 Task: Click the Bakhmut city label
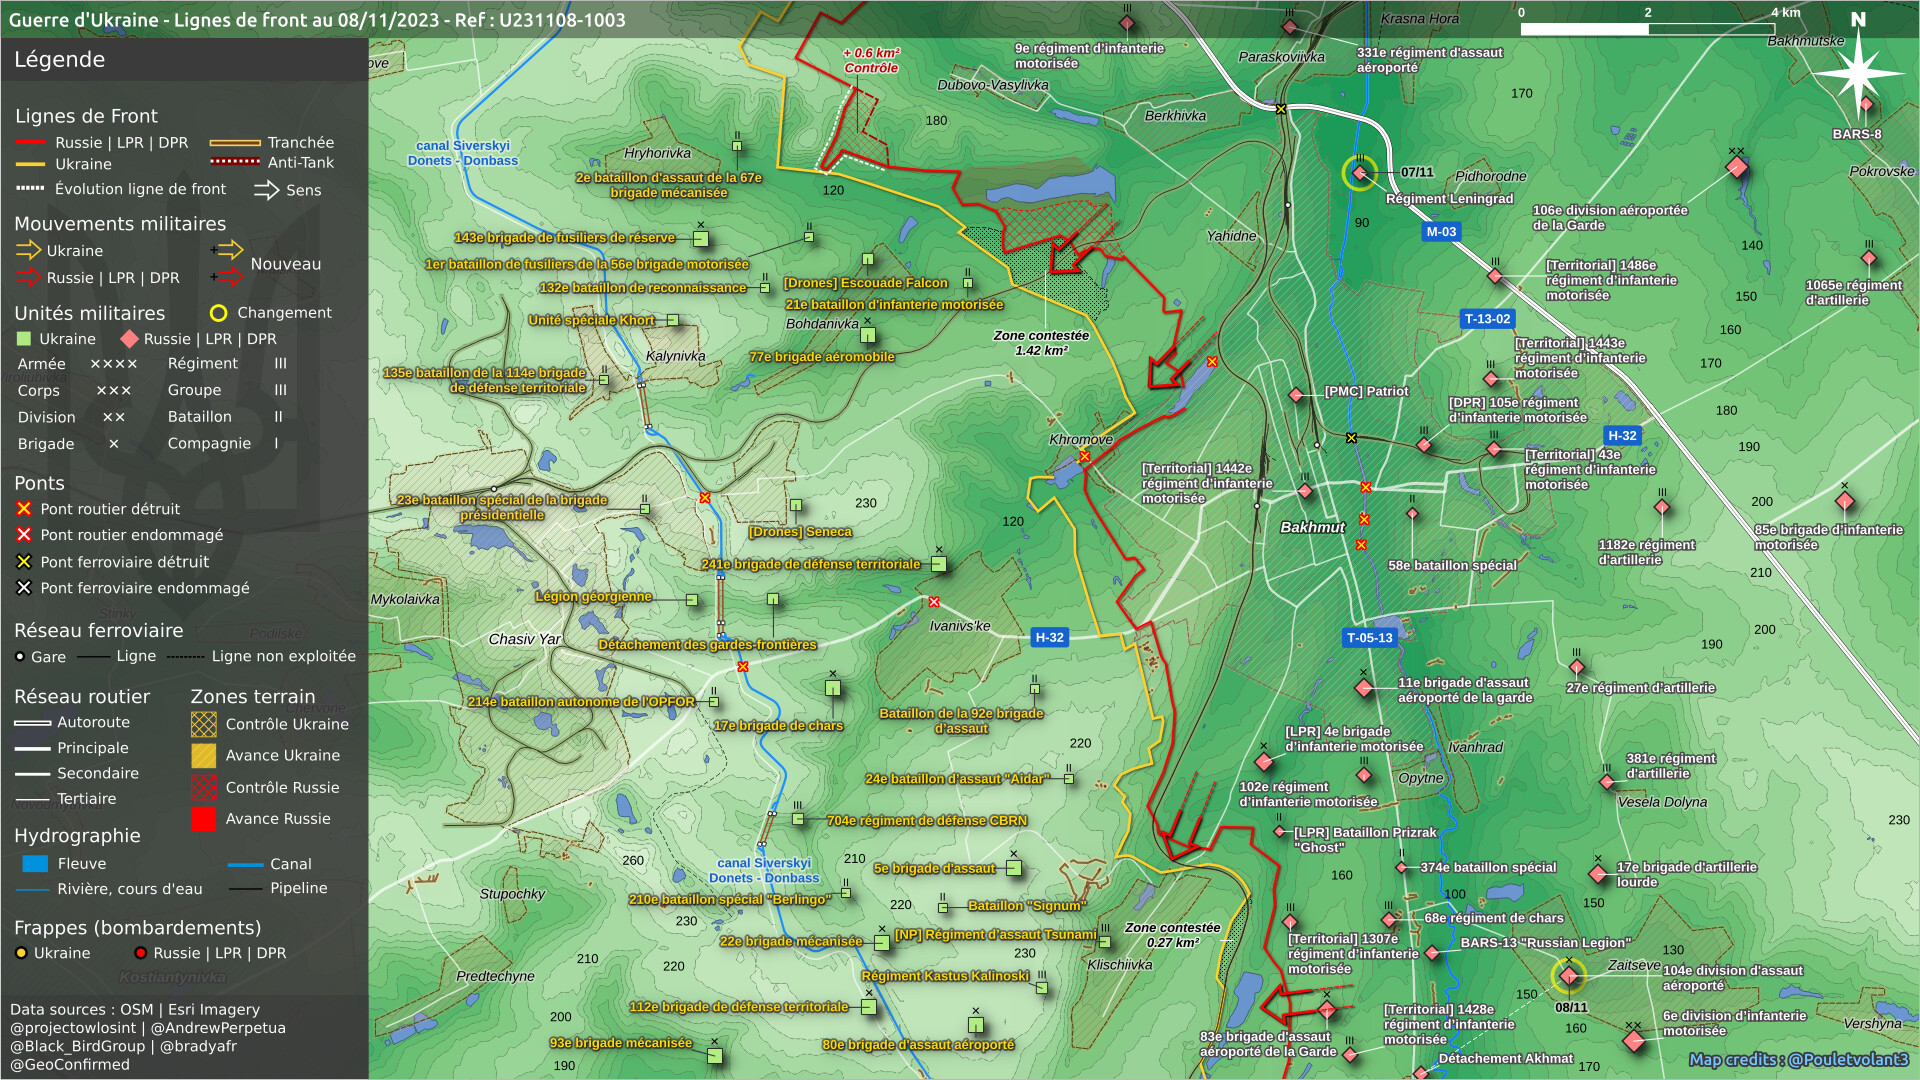(x=1312, y=527)
